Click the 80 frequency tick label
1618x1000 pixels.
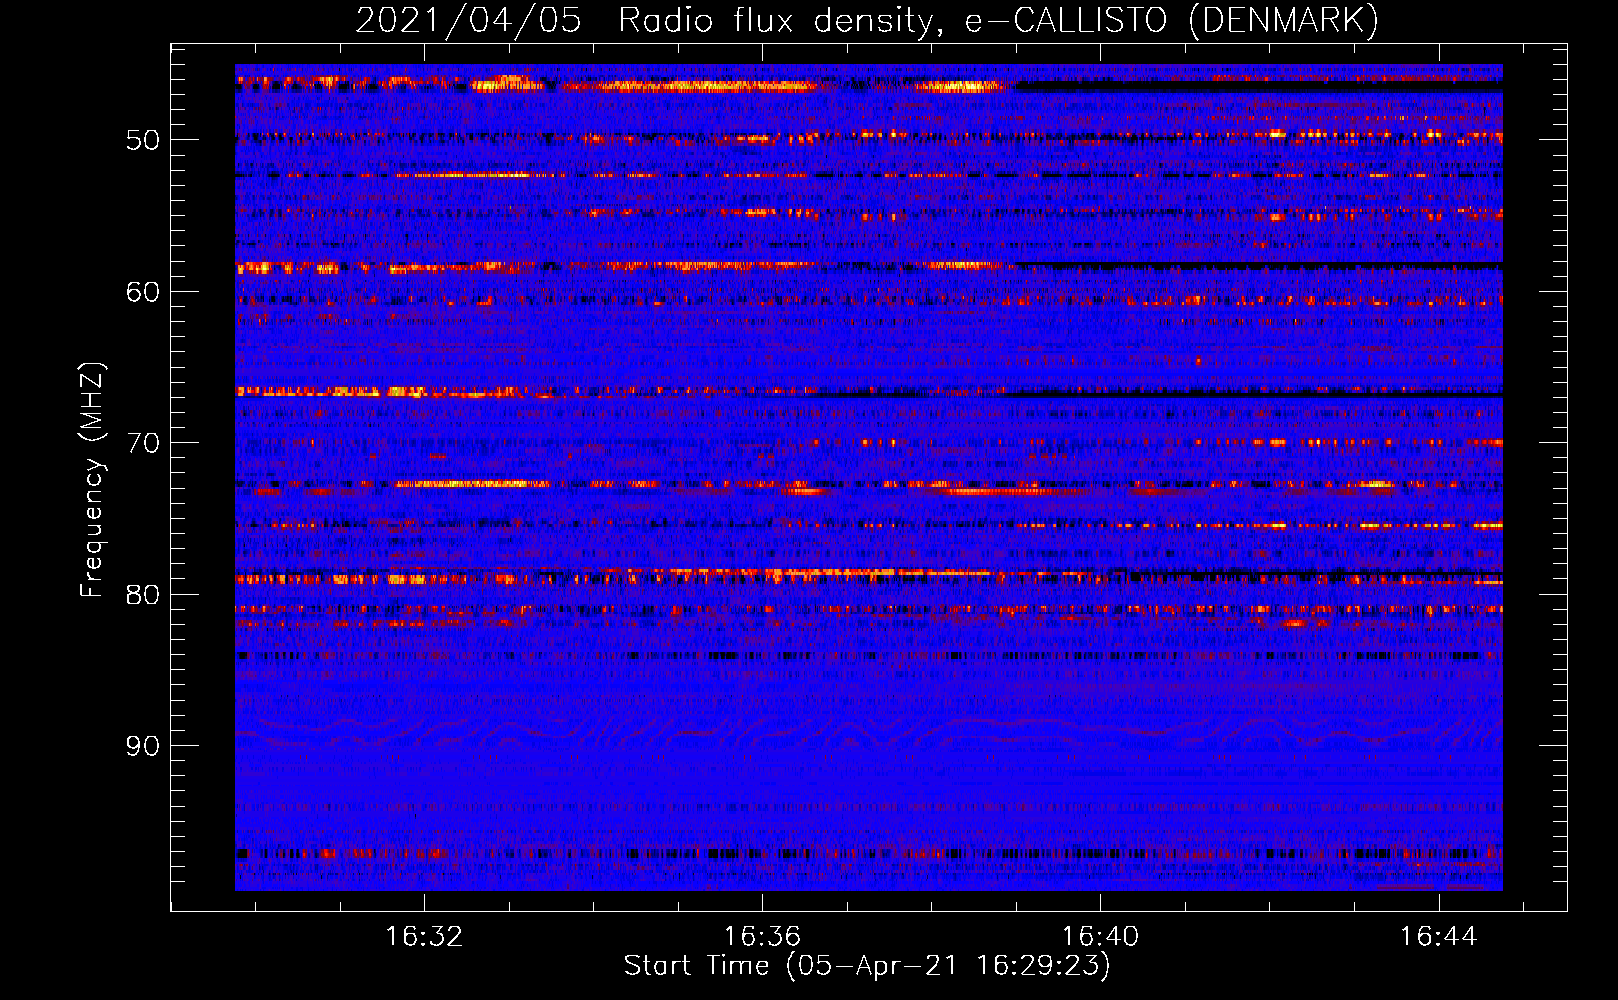tap(143, 595)
